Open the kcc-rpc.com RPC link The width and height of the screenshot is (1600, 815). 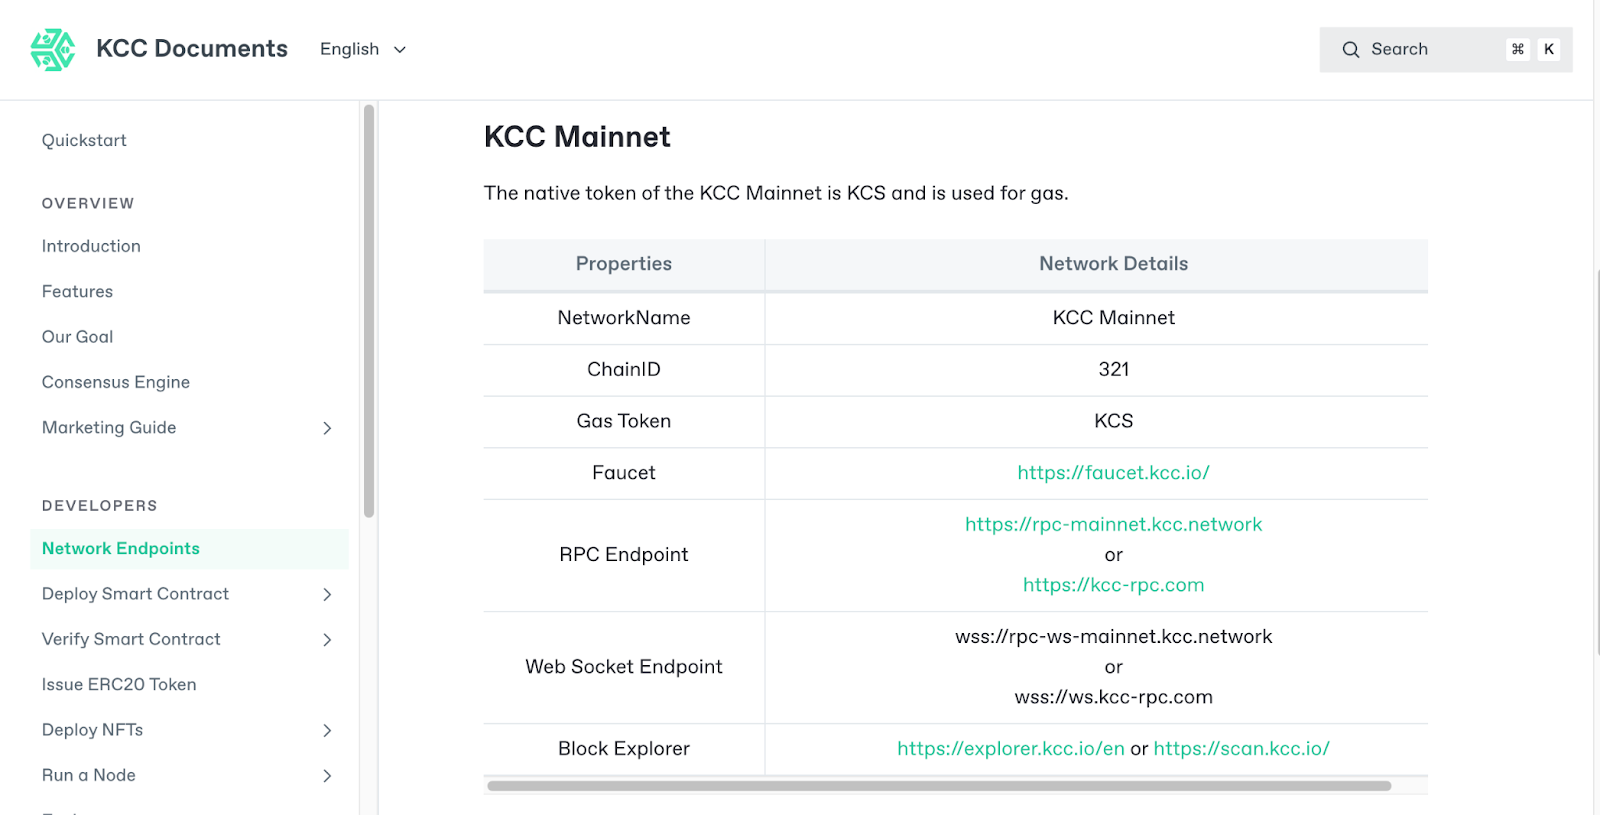pos(1113,585)
